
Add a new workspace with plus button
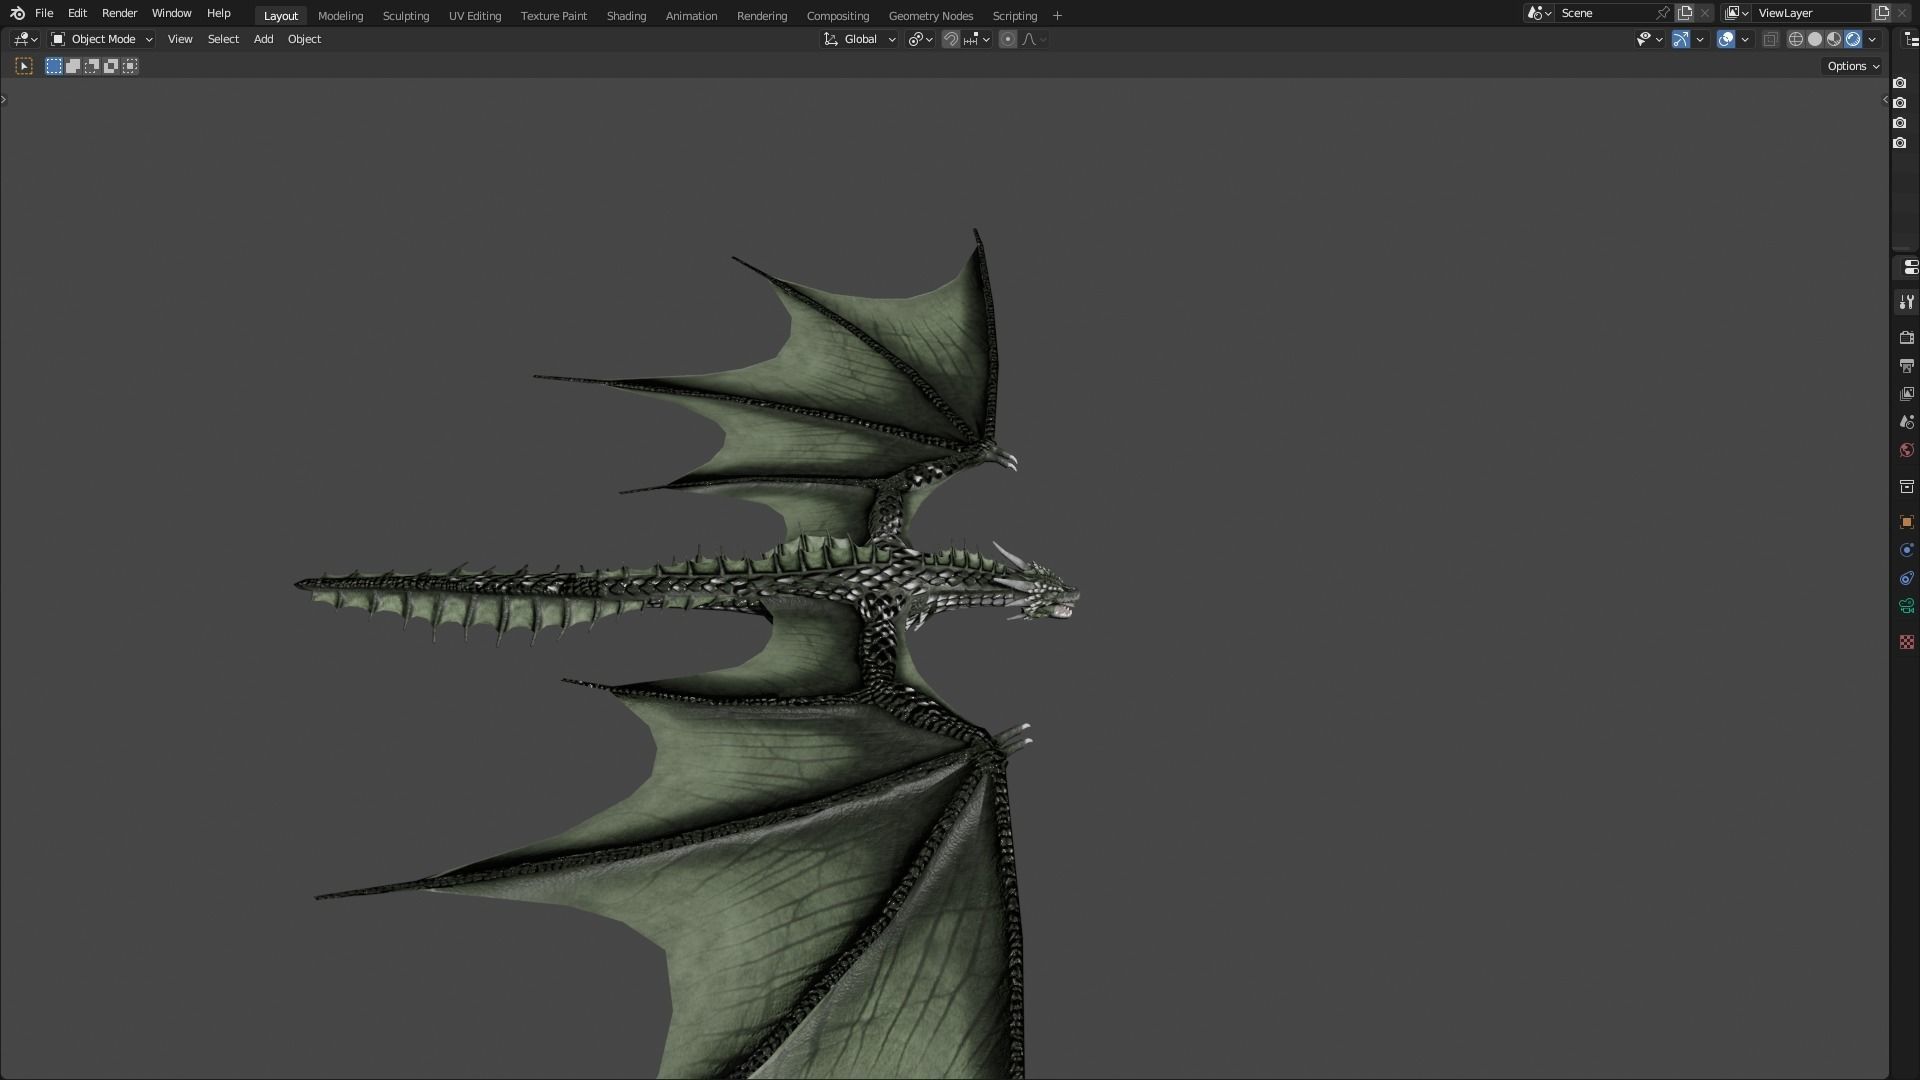(x=1057, y=16)
